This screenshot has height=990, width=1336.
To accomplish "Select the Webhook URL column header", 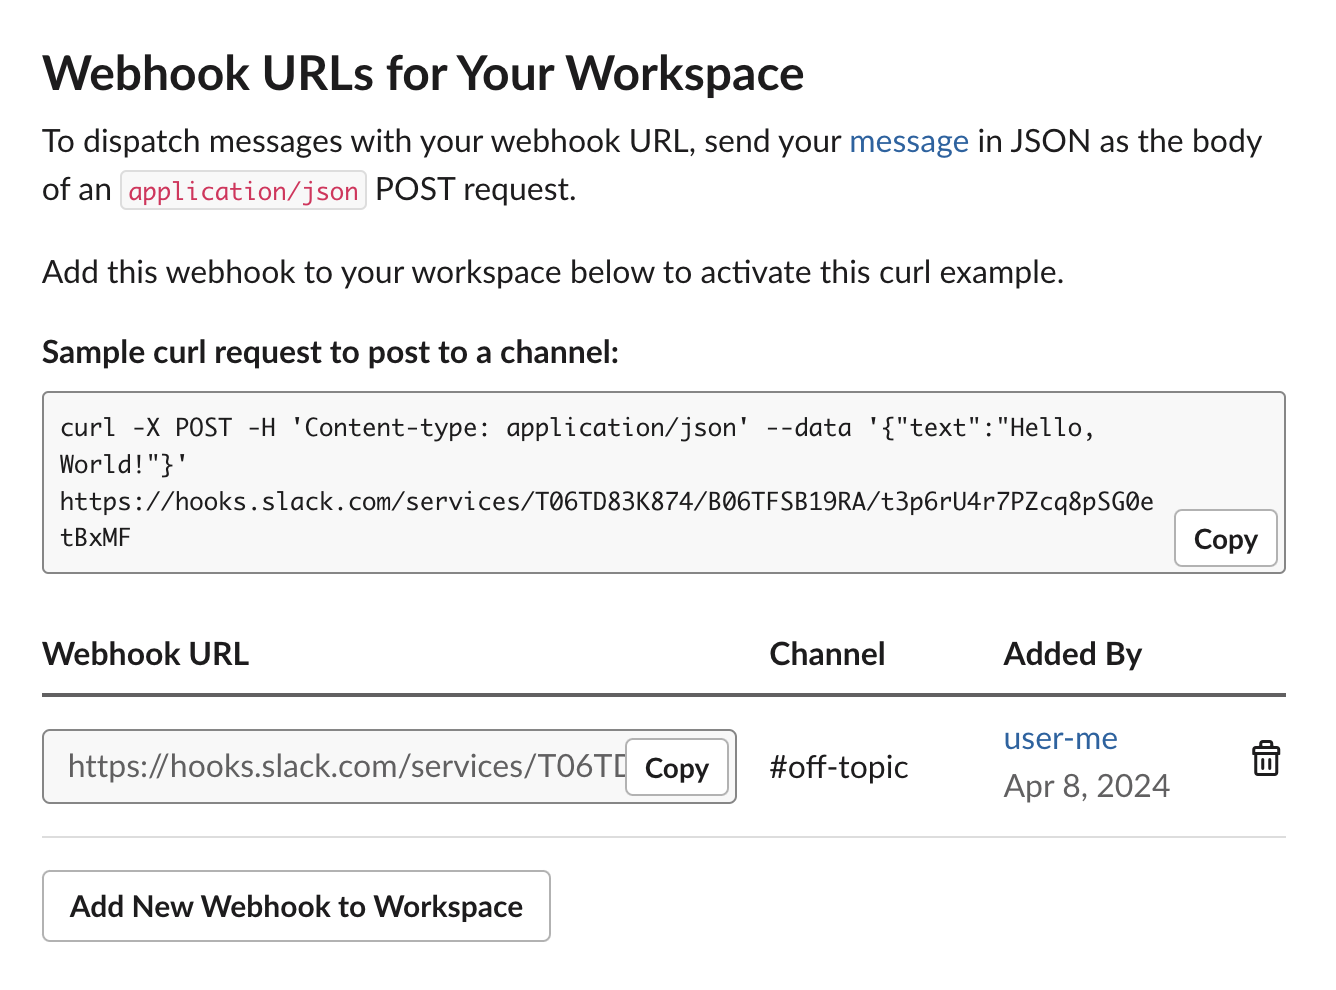I will tap(146, 654).
